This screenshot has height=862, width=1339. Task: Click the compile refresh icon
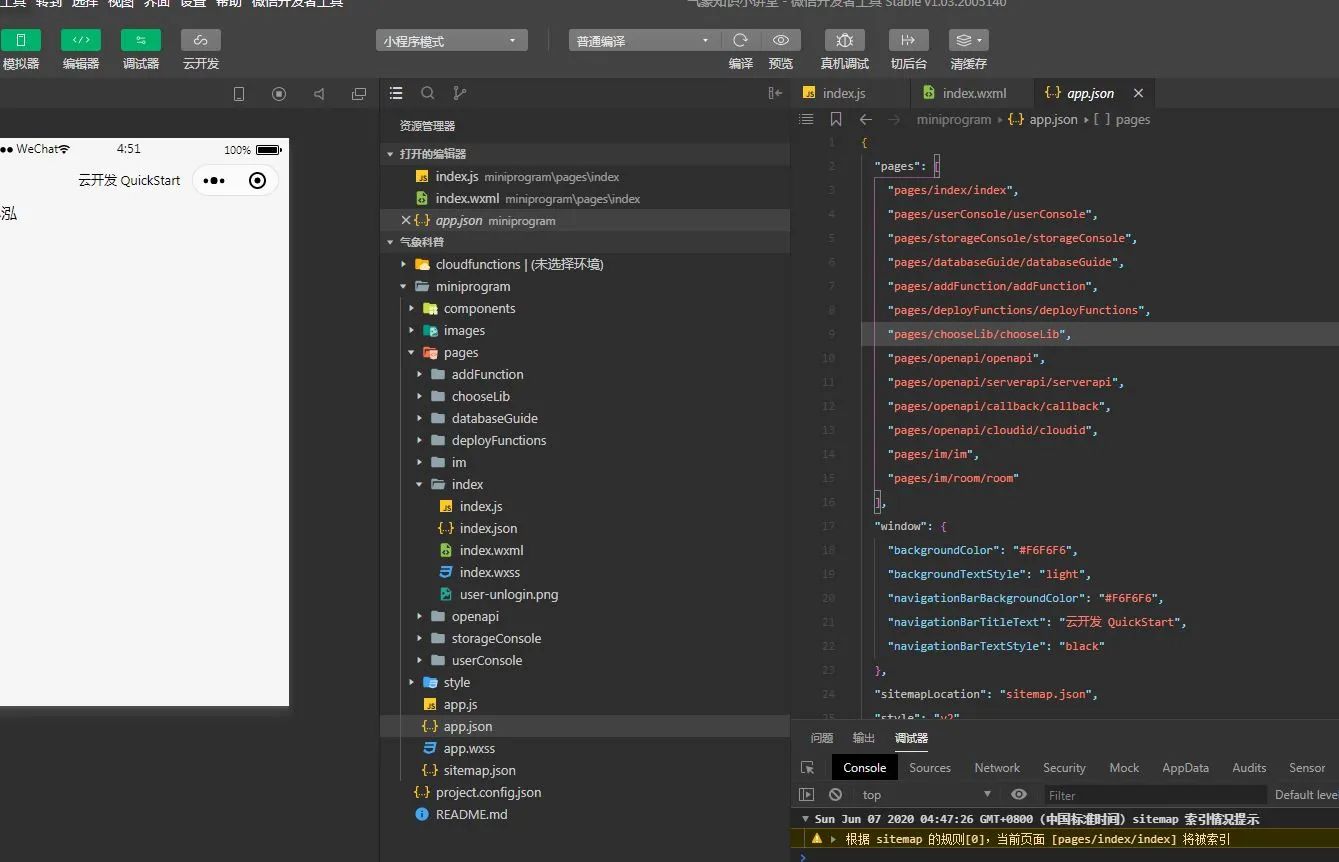pyautogui.click(x=740, y=40)
